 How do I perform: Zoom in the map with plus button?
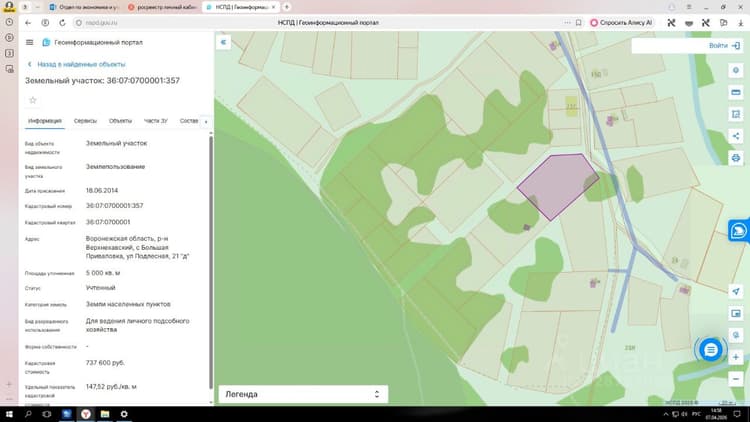(x=736, y=357)
